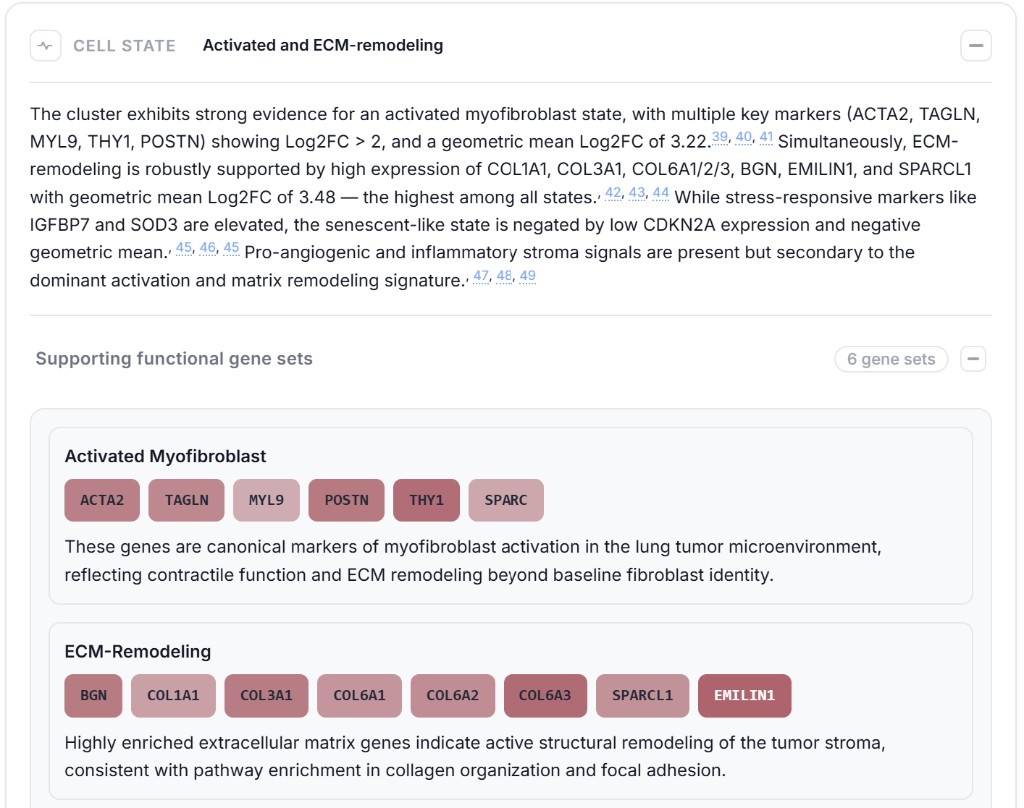1024x808 pixels.
Task: Click the POSTN gene tag
Action: (x=346, y=500)
